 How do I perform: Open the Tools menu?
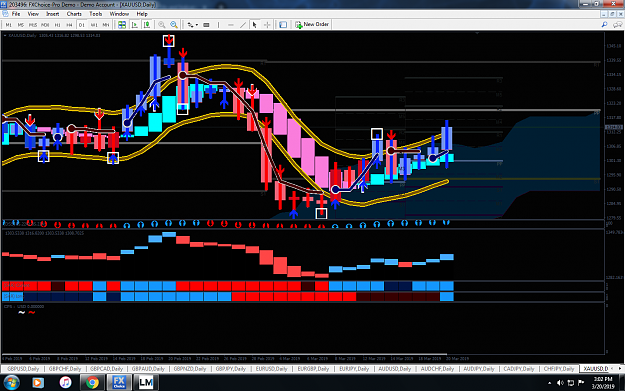point(95,14)
